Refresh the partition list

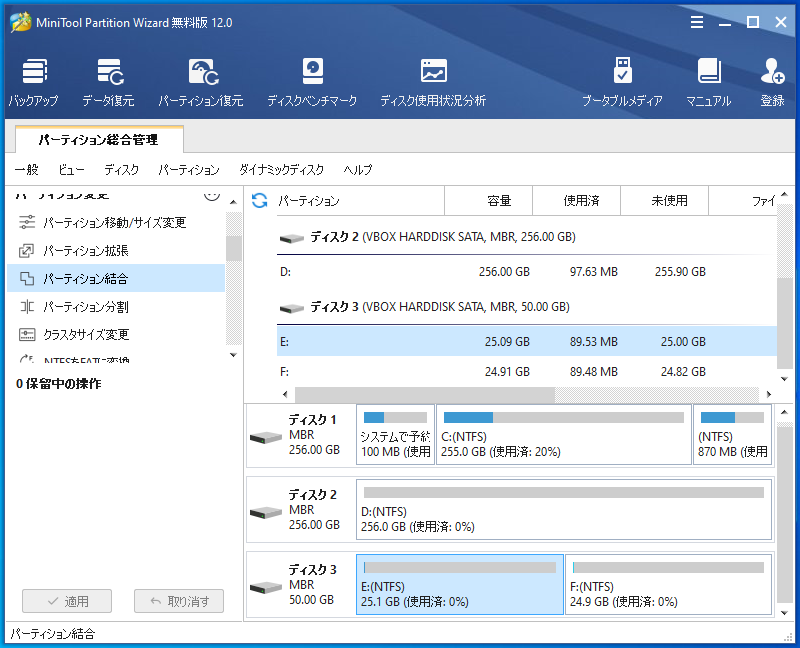[x=260, y=201]
